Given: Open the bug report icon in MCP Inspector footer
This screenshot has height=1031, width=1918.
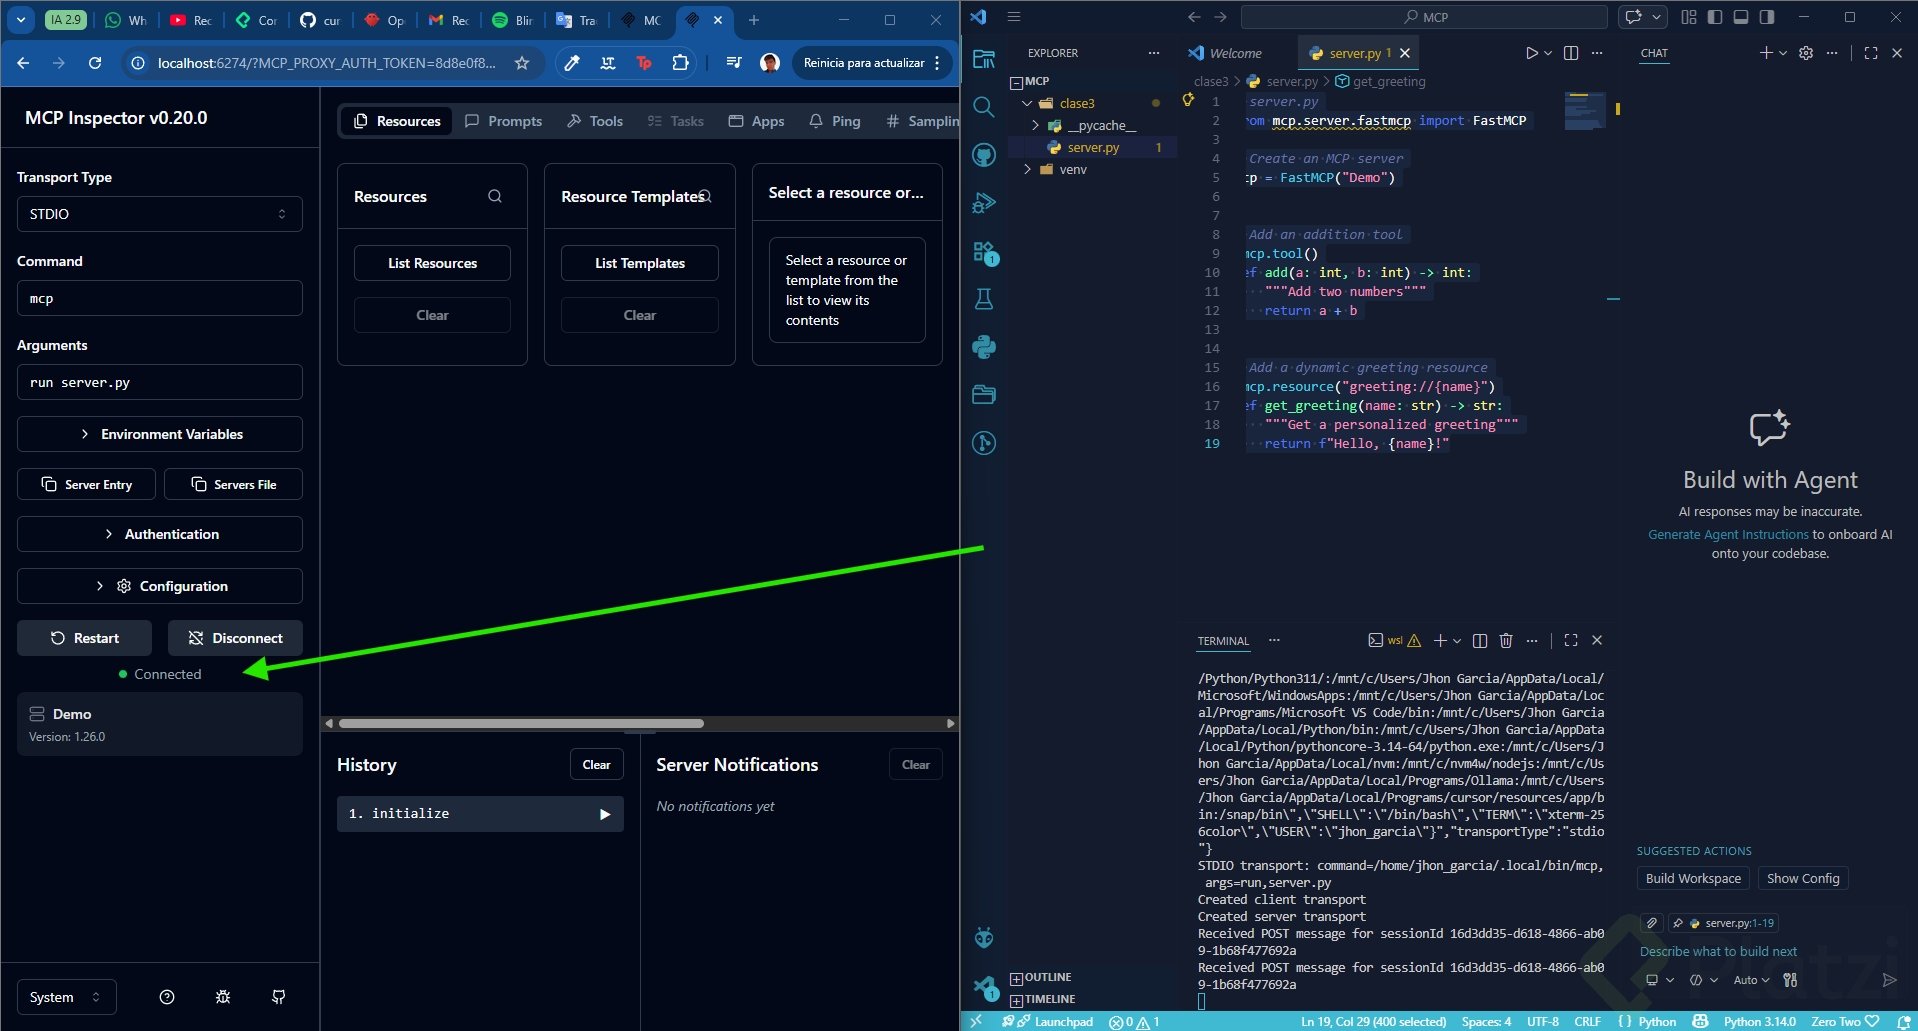Looking at the screenshot, I should coord(223,997).
